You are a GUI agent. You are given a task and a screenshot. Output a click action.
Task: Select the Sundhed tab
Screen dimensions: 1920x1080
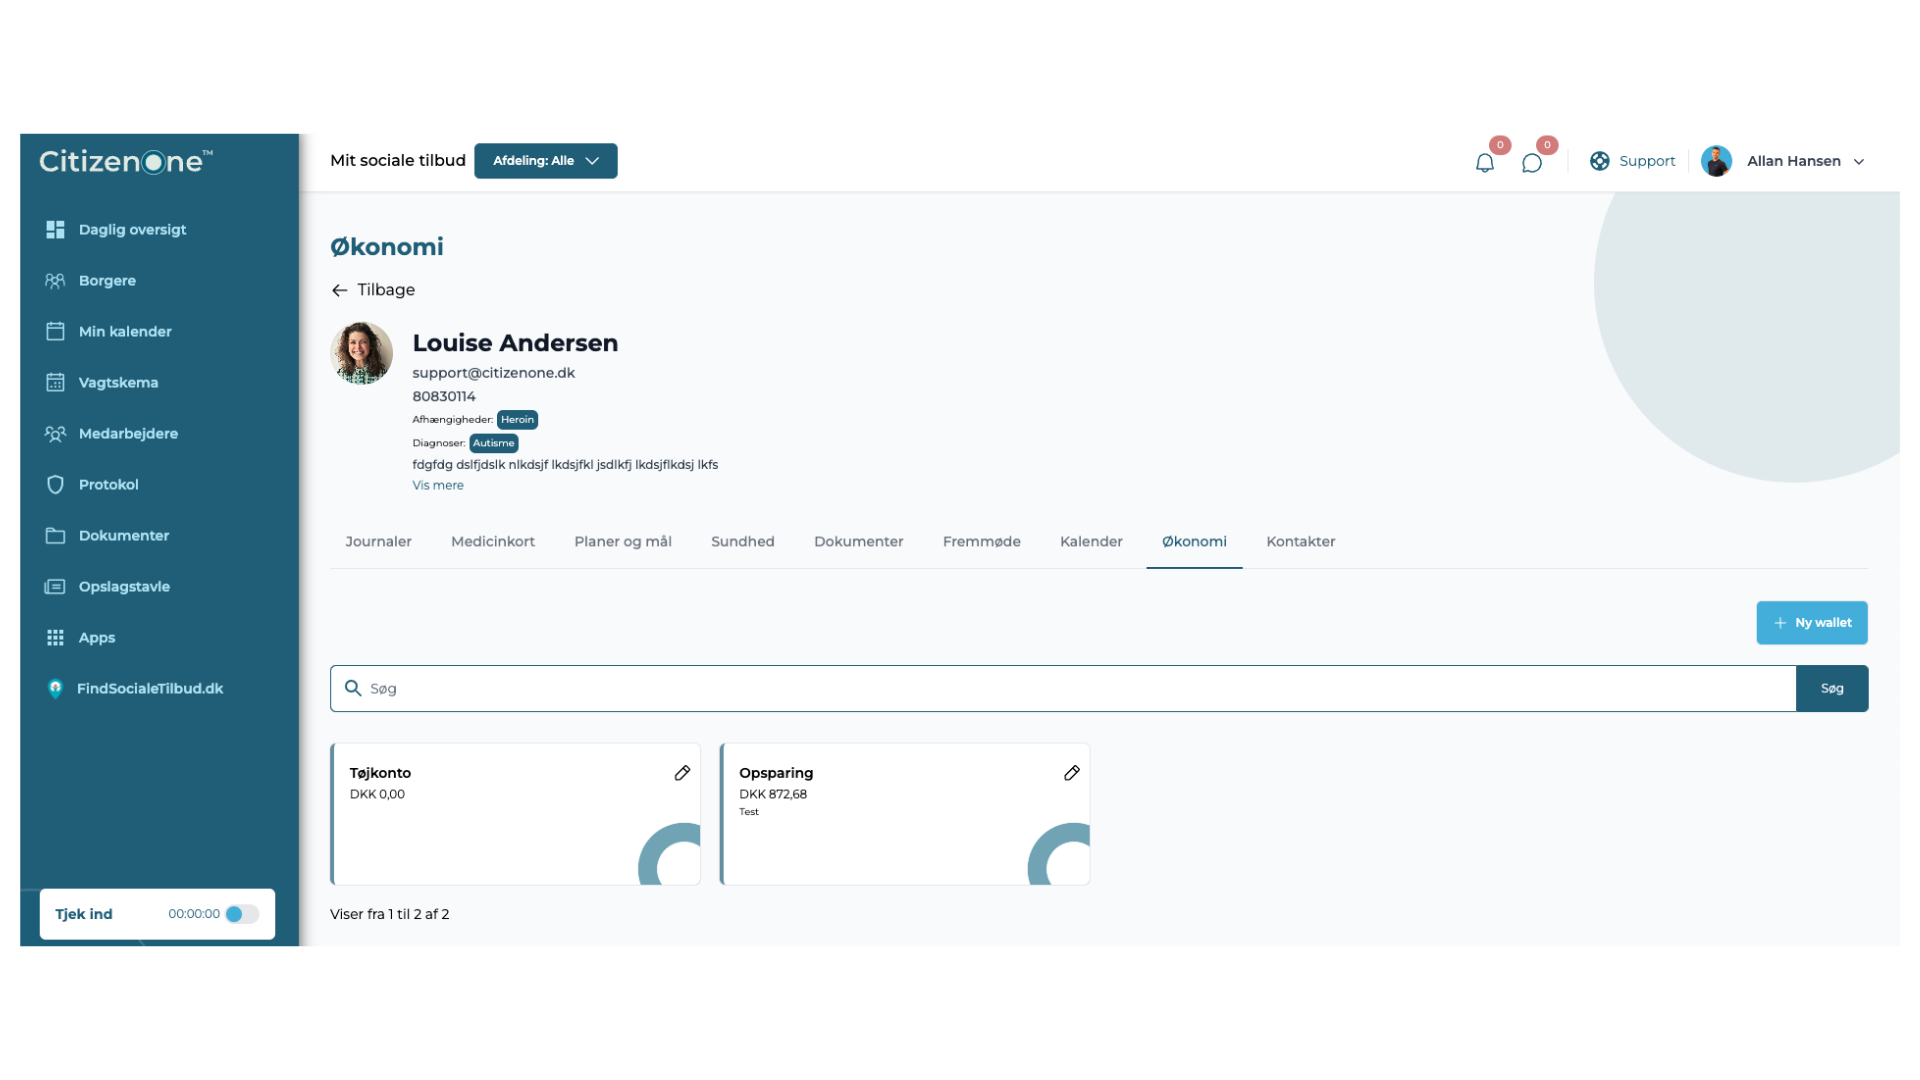tap(743, 542)
